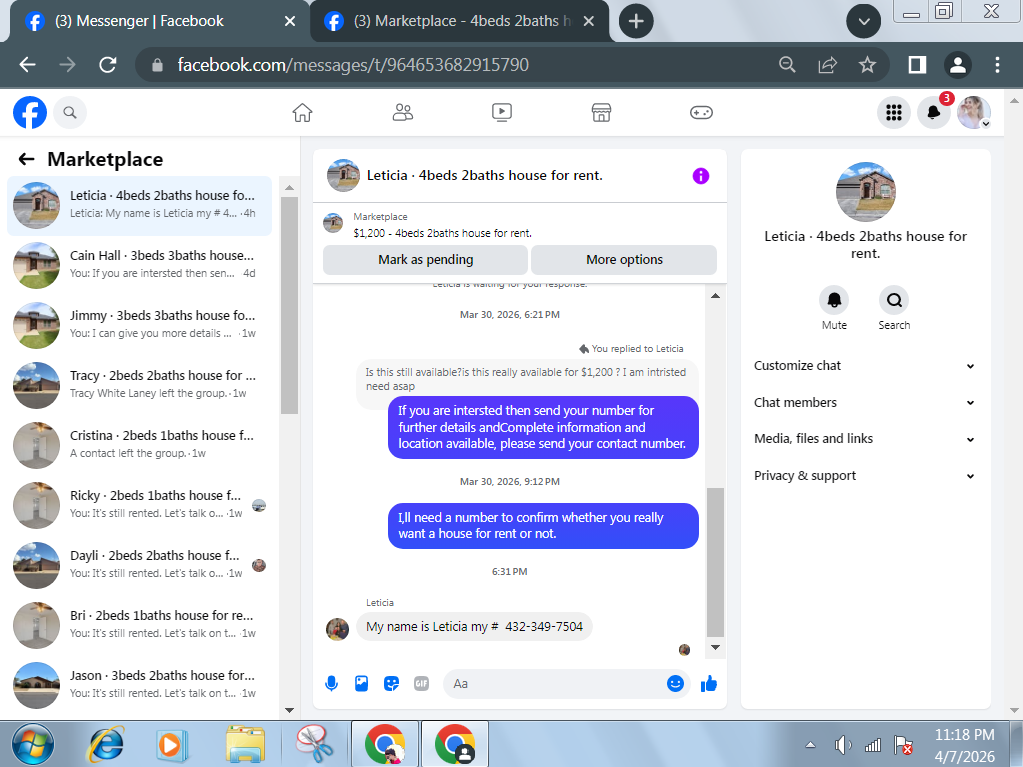Viewport: 1023px width, 767px height.
Task: Open zoom magnifier icon in address bar
Action: coord(787,65)
